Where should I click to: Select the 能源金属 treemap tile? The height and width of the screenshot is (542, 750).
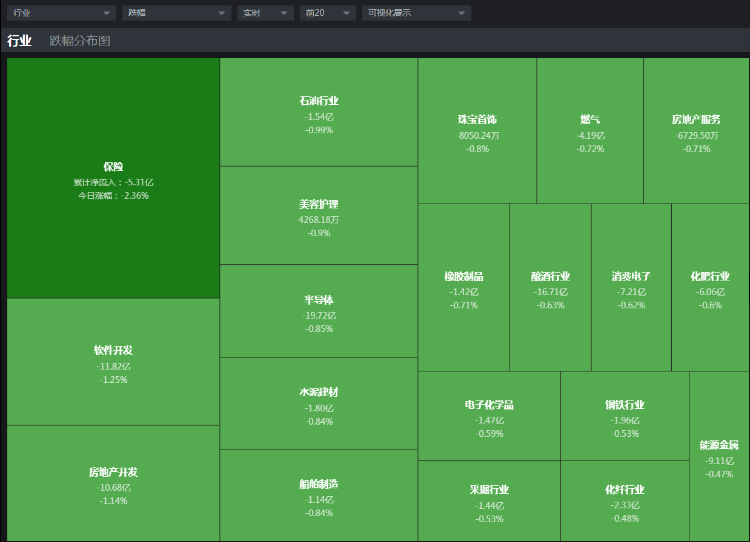(719, 457)
